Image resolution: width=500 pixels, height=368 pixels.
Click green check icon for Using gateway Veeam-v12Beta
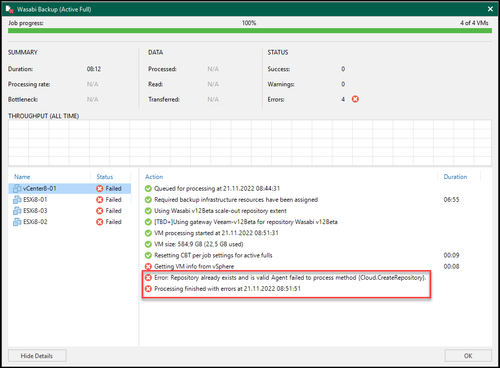click(148, 222)
